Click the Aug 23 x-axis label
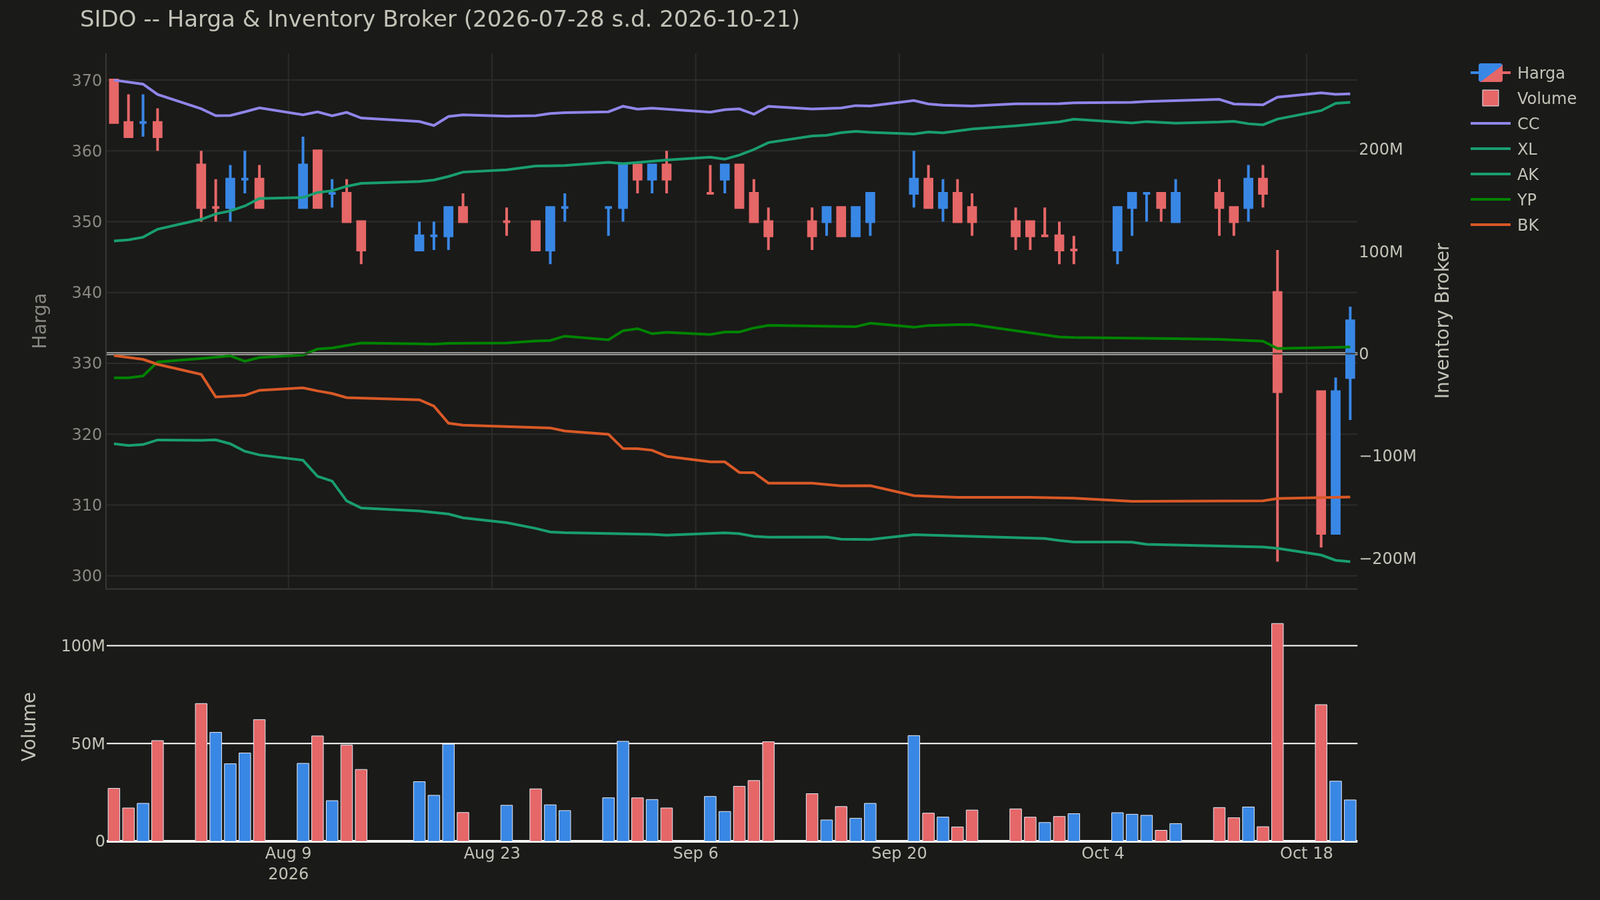 492,853
